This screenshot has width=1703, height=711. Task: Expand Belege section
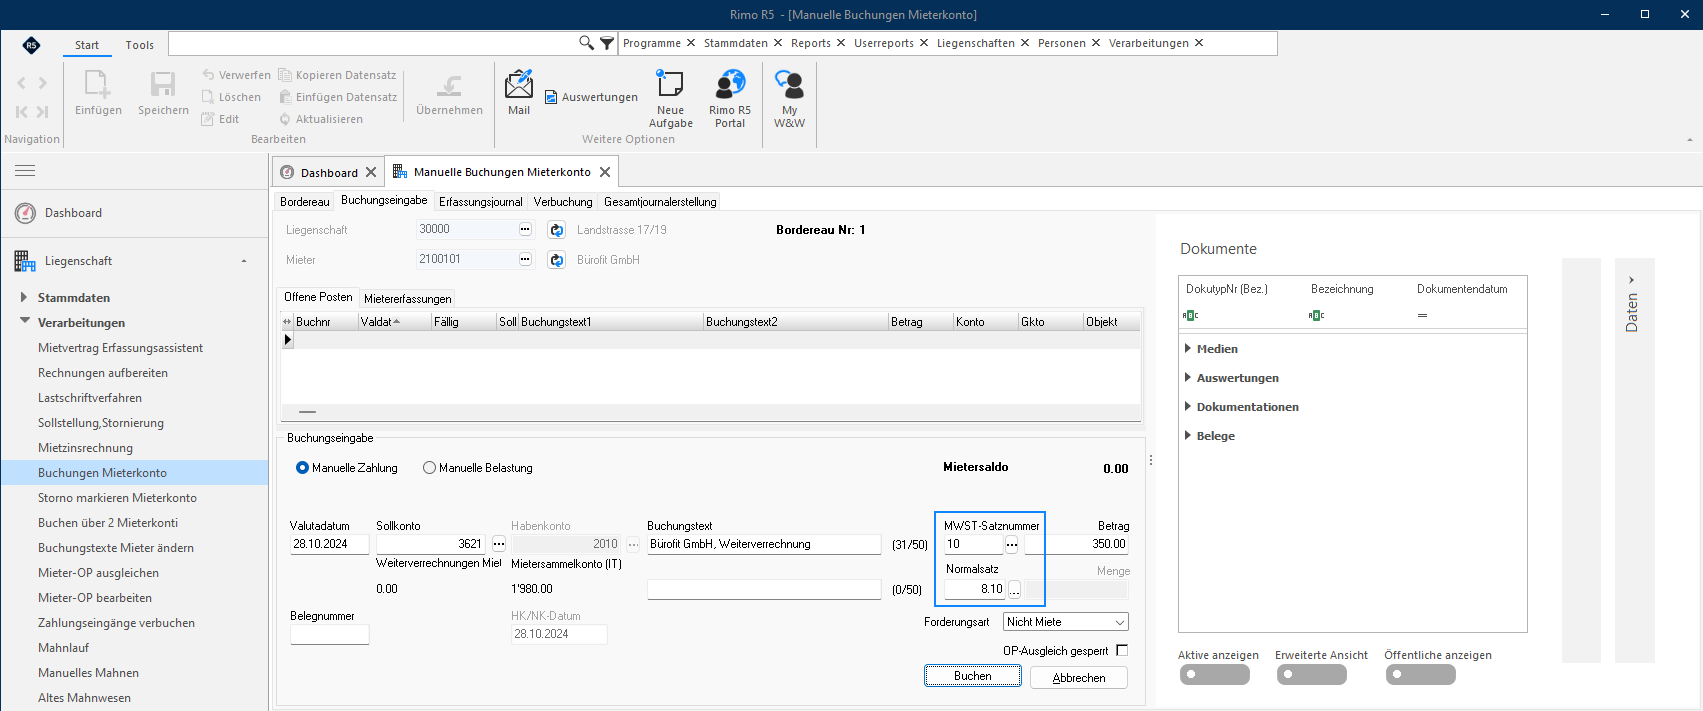point(1188,436)
